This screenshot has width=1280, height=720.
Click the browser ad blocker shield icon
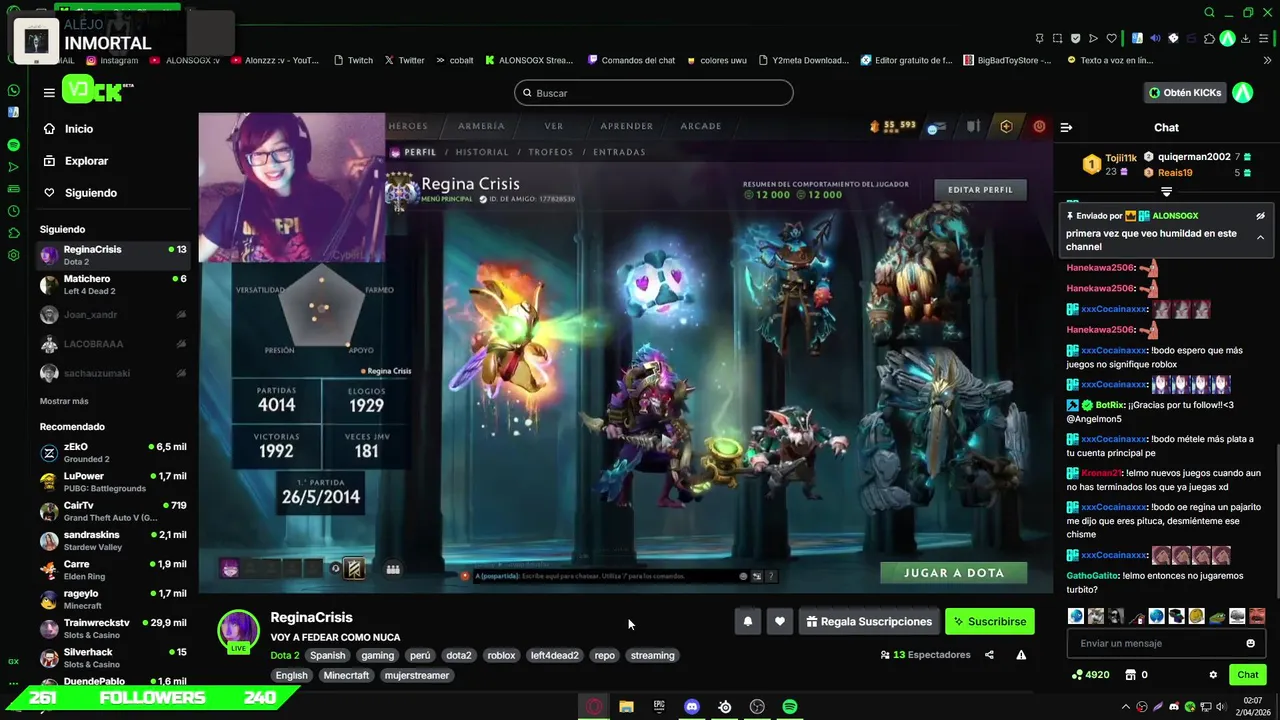(x=1075, y=38)
